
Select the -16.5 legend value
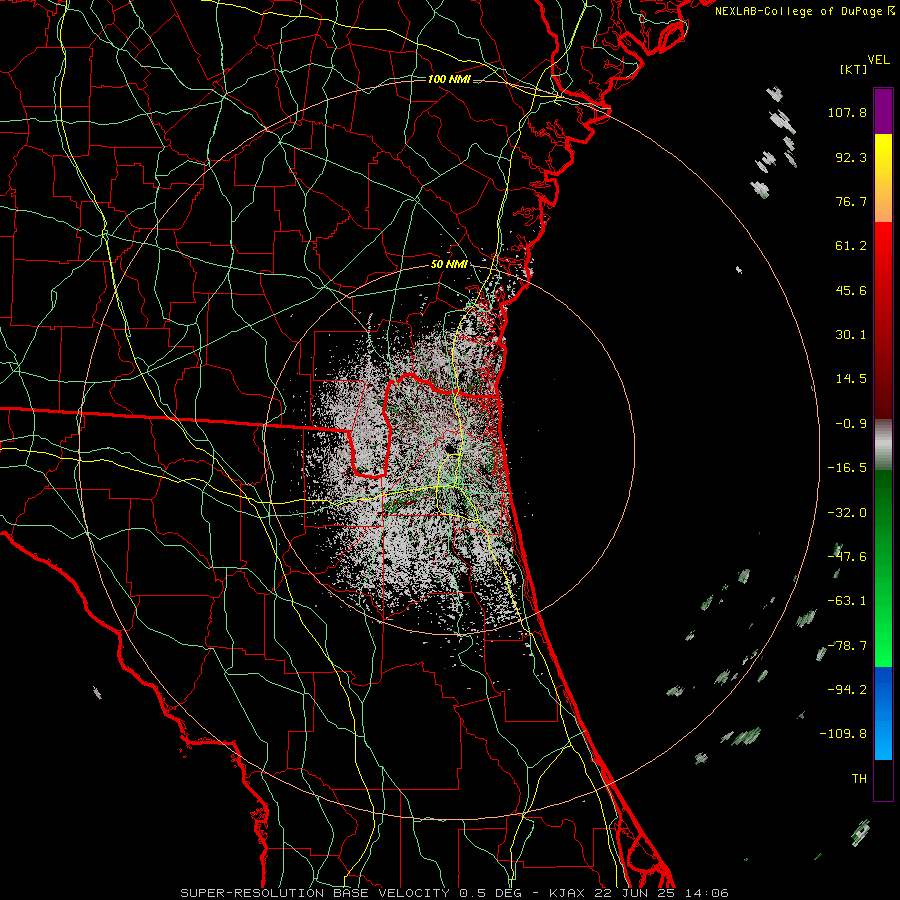pyautogui.click(x=847, y=468)
